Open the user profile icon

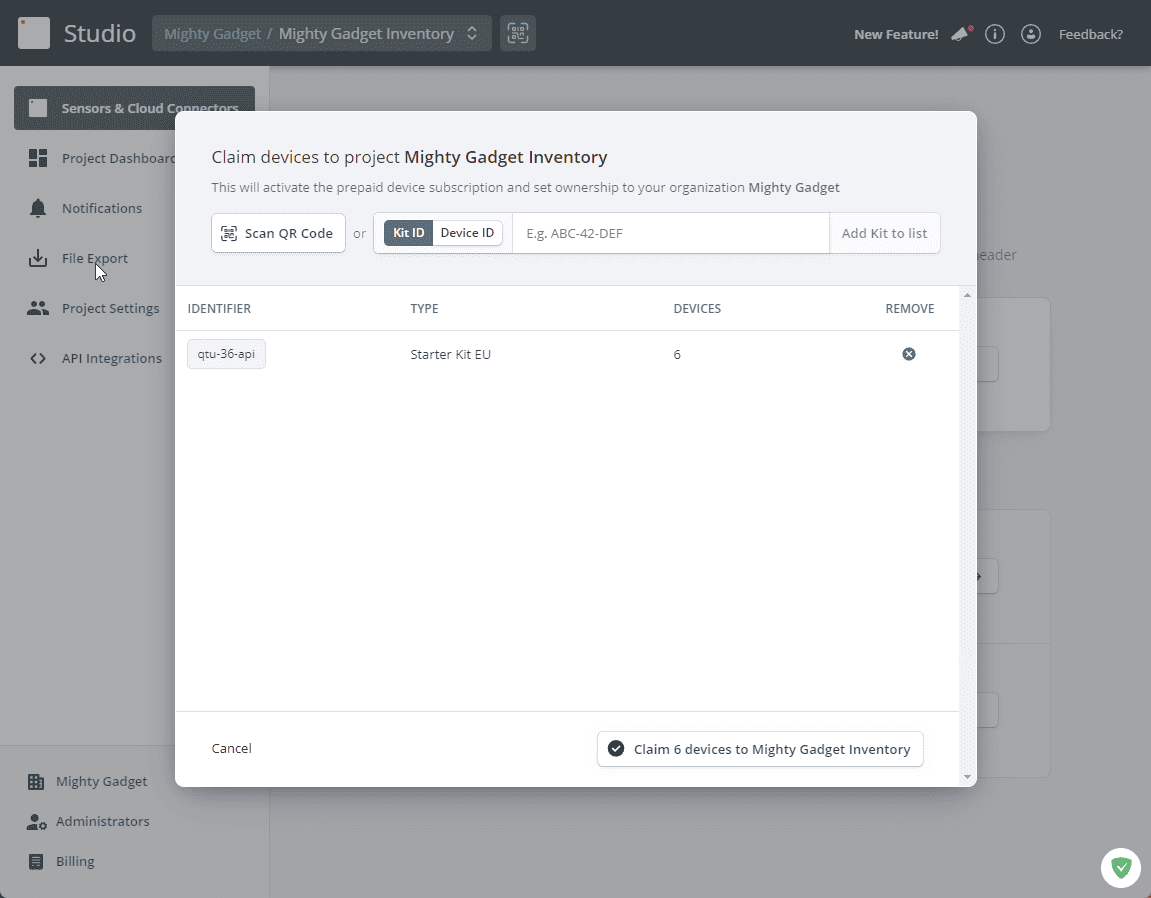(1030, 34)
